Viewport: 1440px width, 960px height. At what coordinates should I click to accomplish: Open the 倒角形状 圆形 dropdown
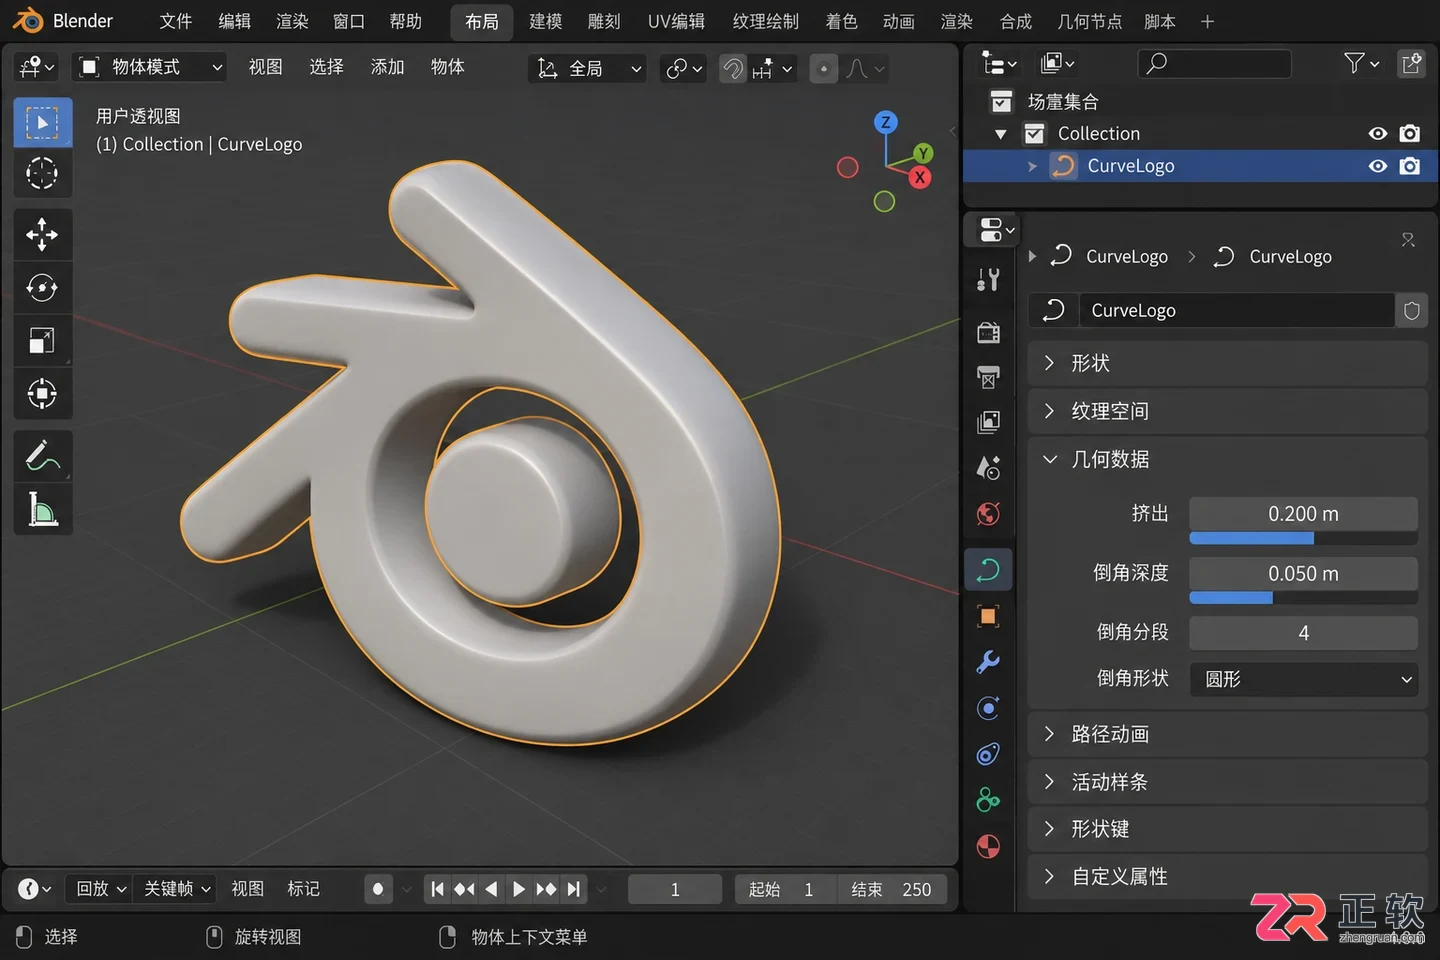coord(1304,679)
